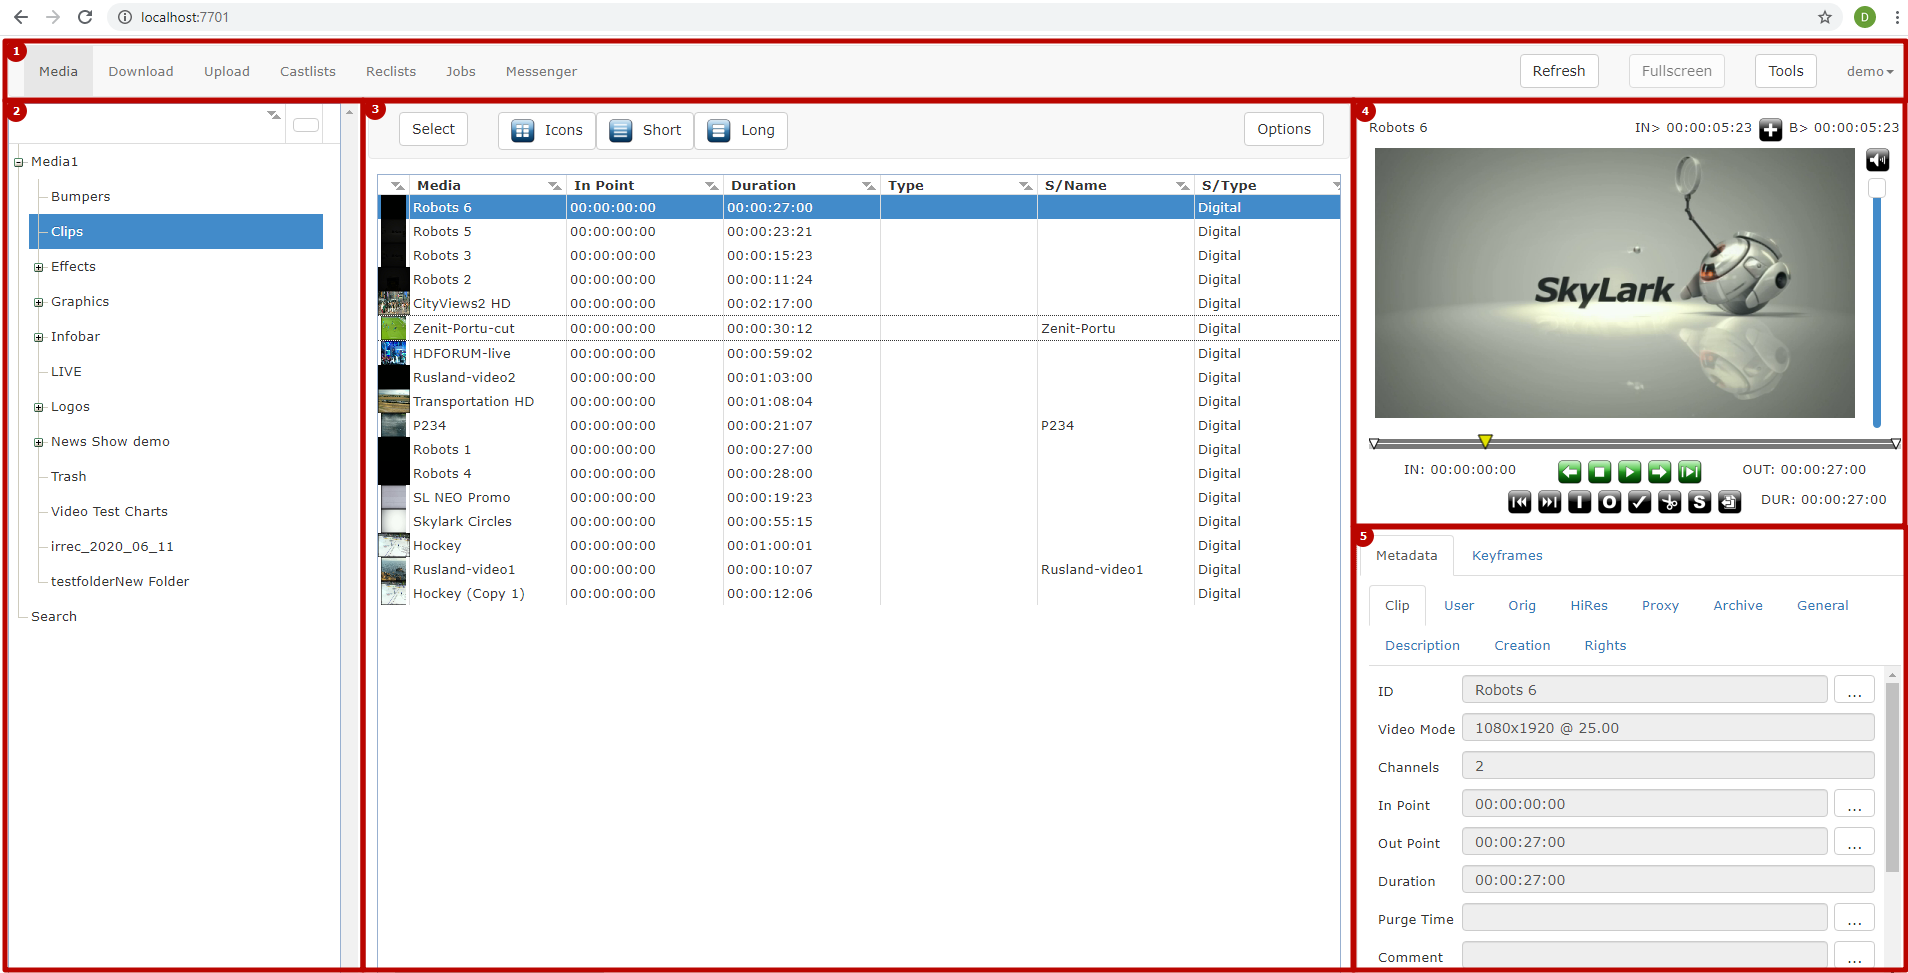Screen dimensions: 1908x973
Task: Switch to Short list view
Action: 645,130
